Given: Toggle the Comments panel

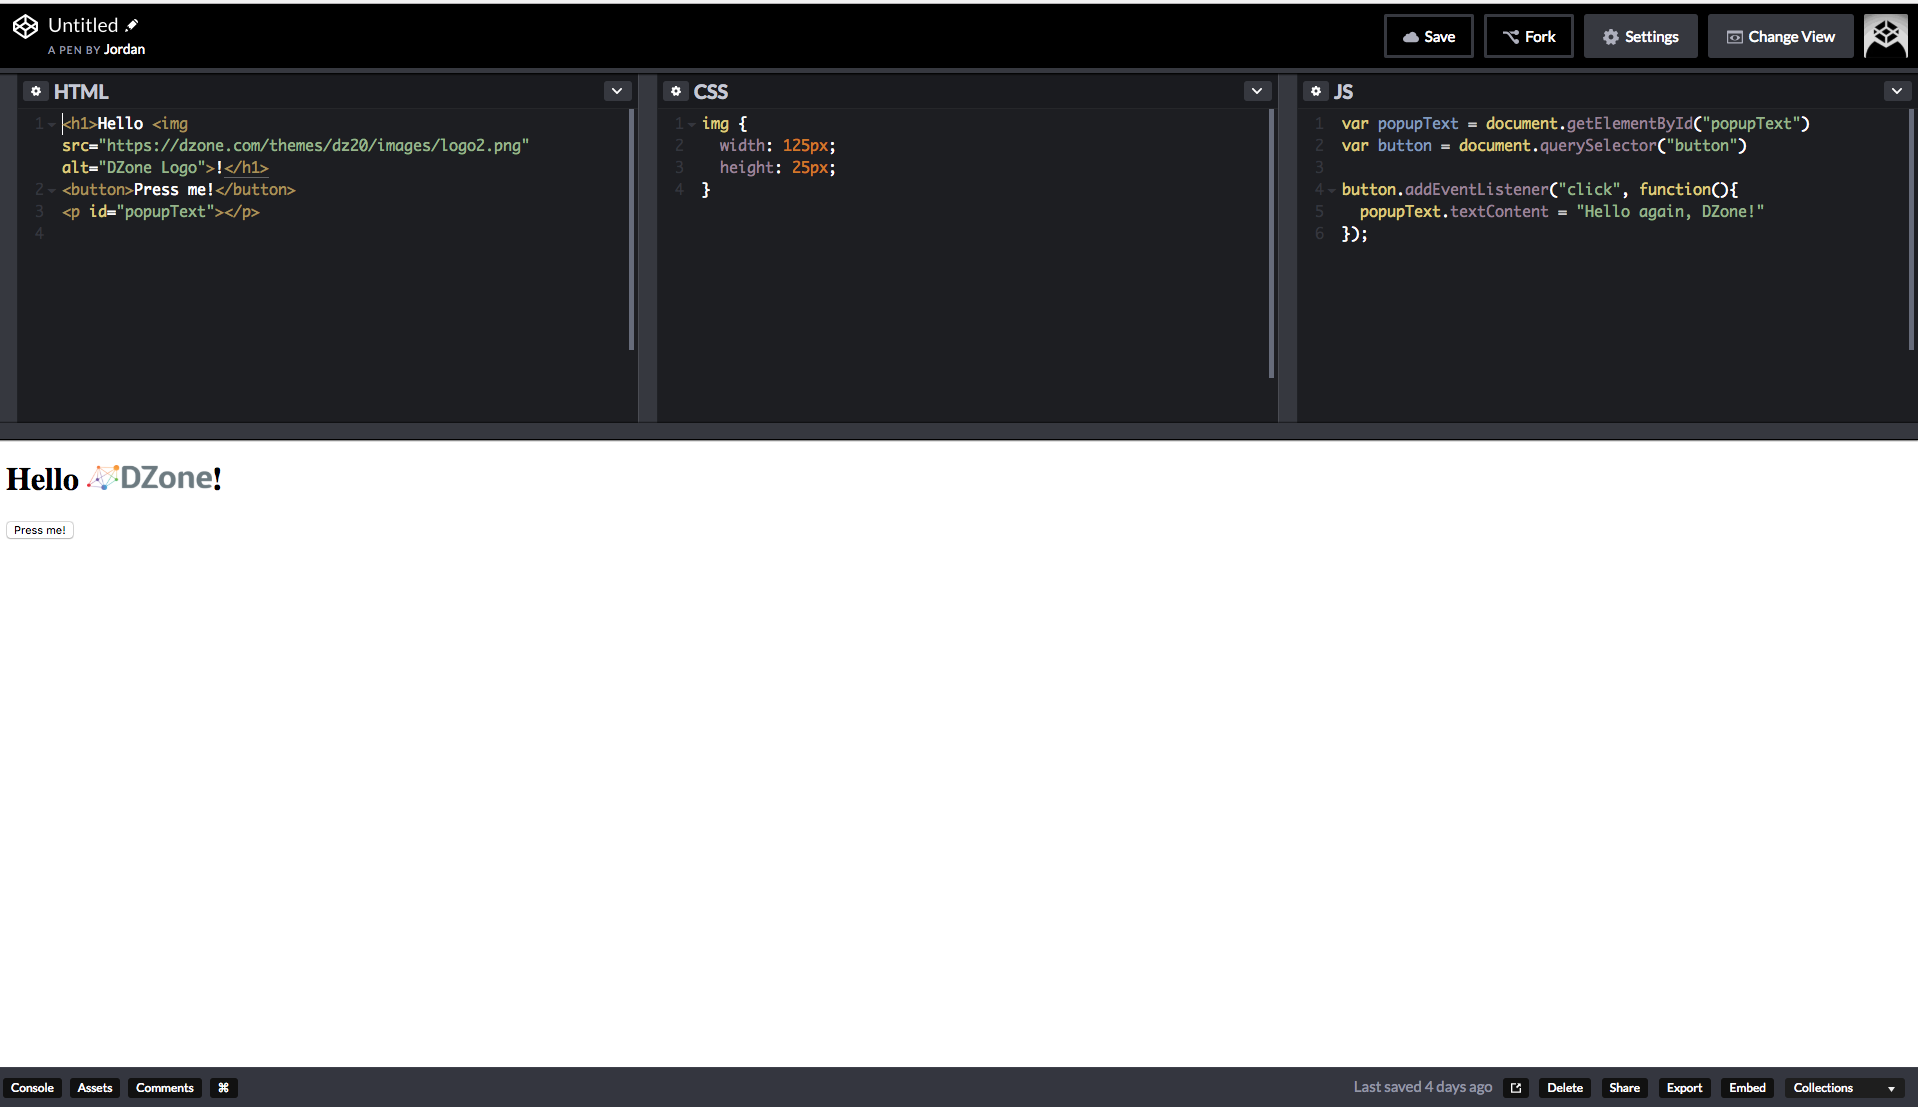Looking at the screenshot, I should click(165, 1088).
